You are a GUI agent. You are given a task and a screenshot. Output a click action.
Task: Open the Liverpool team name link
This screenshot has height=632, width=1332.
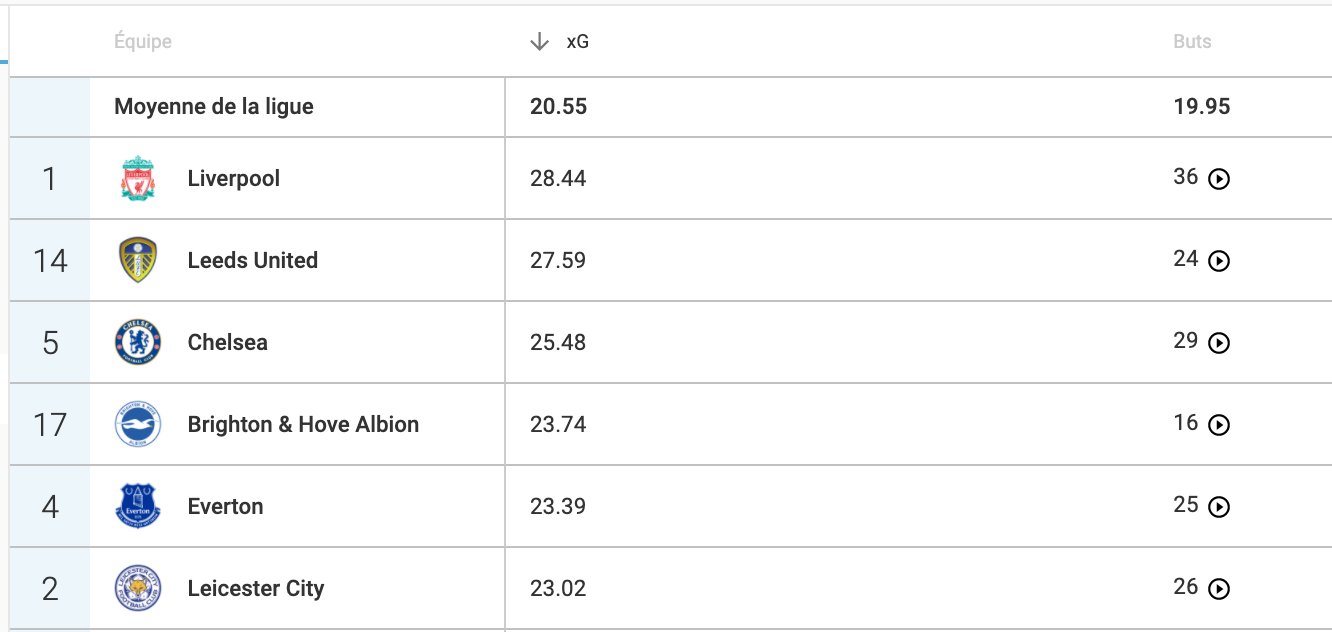[234, 179]
